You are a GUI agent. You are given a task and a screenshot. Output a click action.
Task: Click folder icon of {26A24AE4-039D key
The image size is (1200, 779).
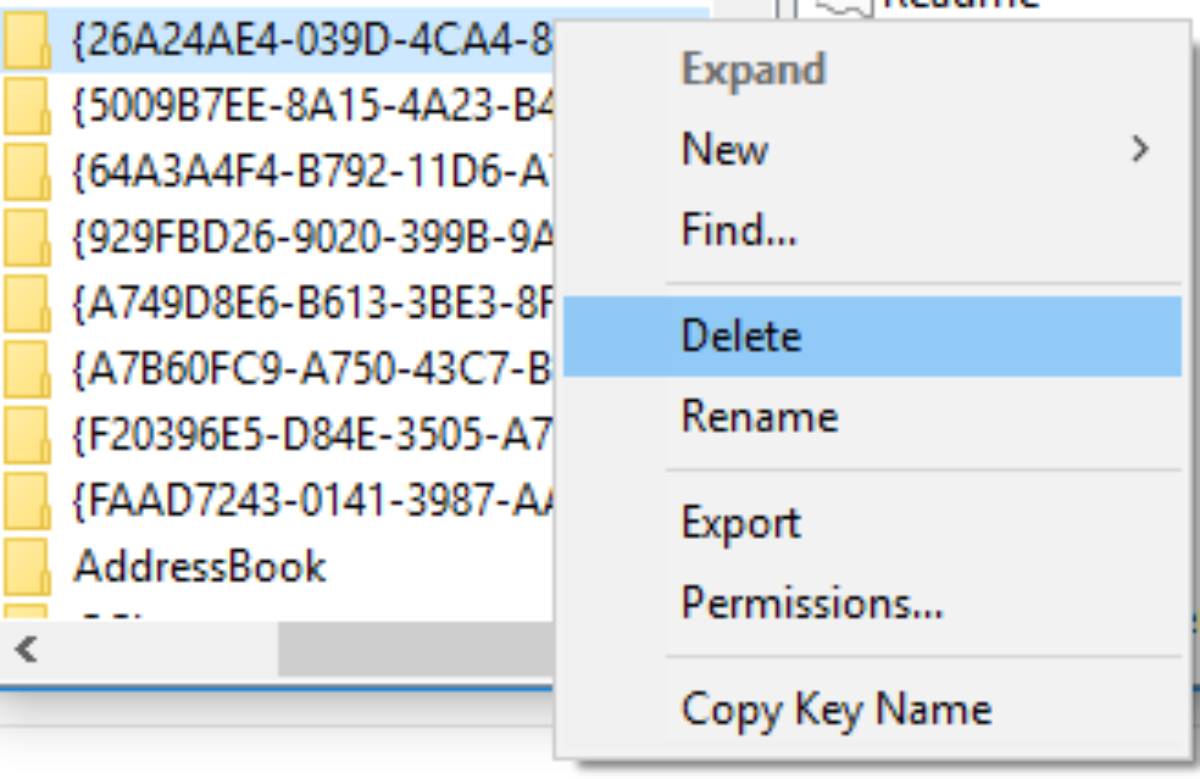26,41
